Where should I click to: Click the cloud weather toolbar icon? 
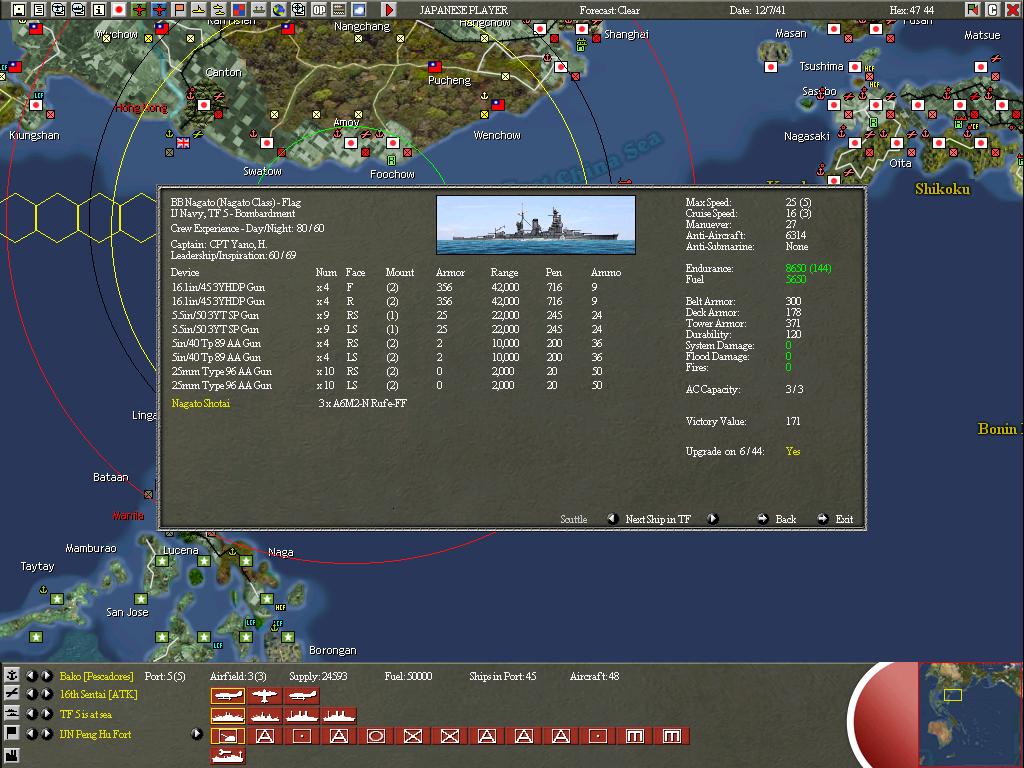(x=359, y=9)
